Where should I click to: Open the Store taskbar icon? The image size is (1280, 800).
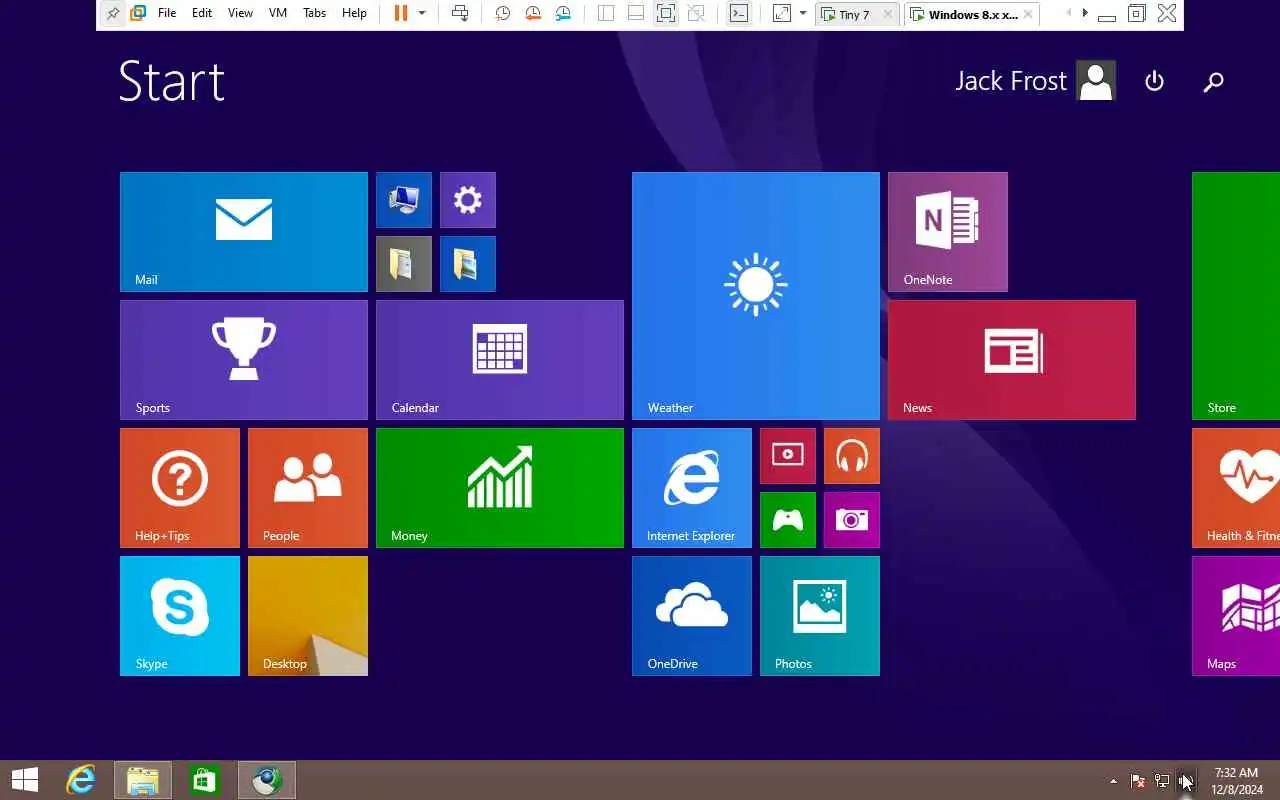tap(204, 780)
